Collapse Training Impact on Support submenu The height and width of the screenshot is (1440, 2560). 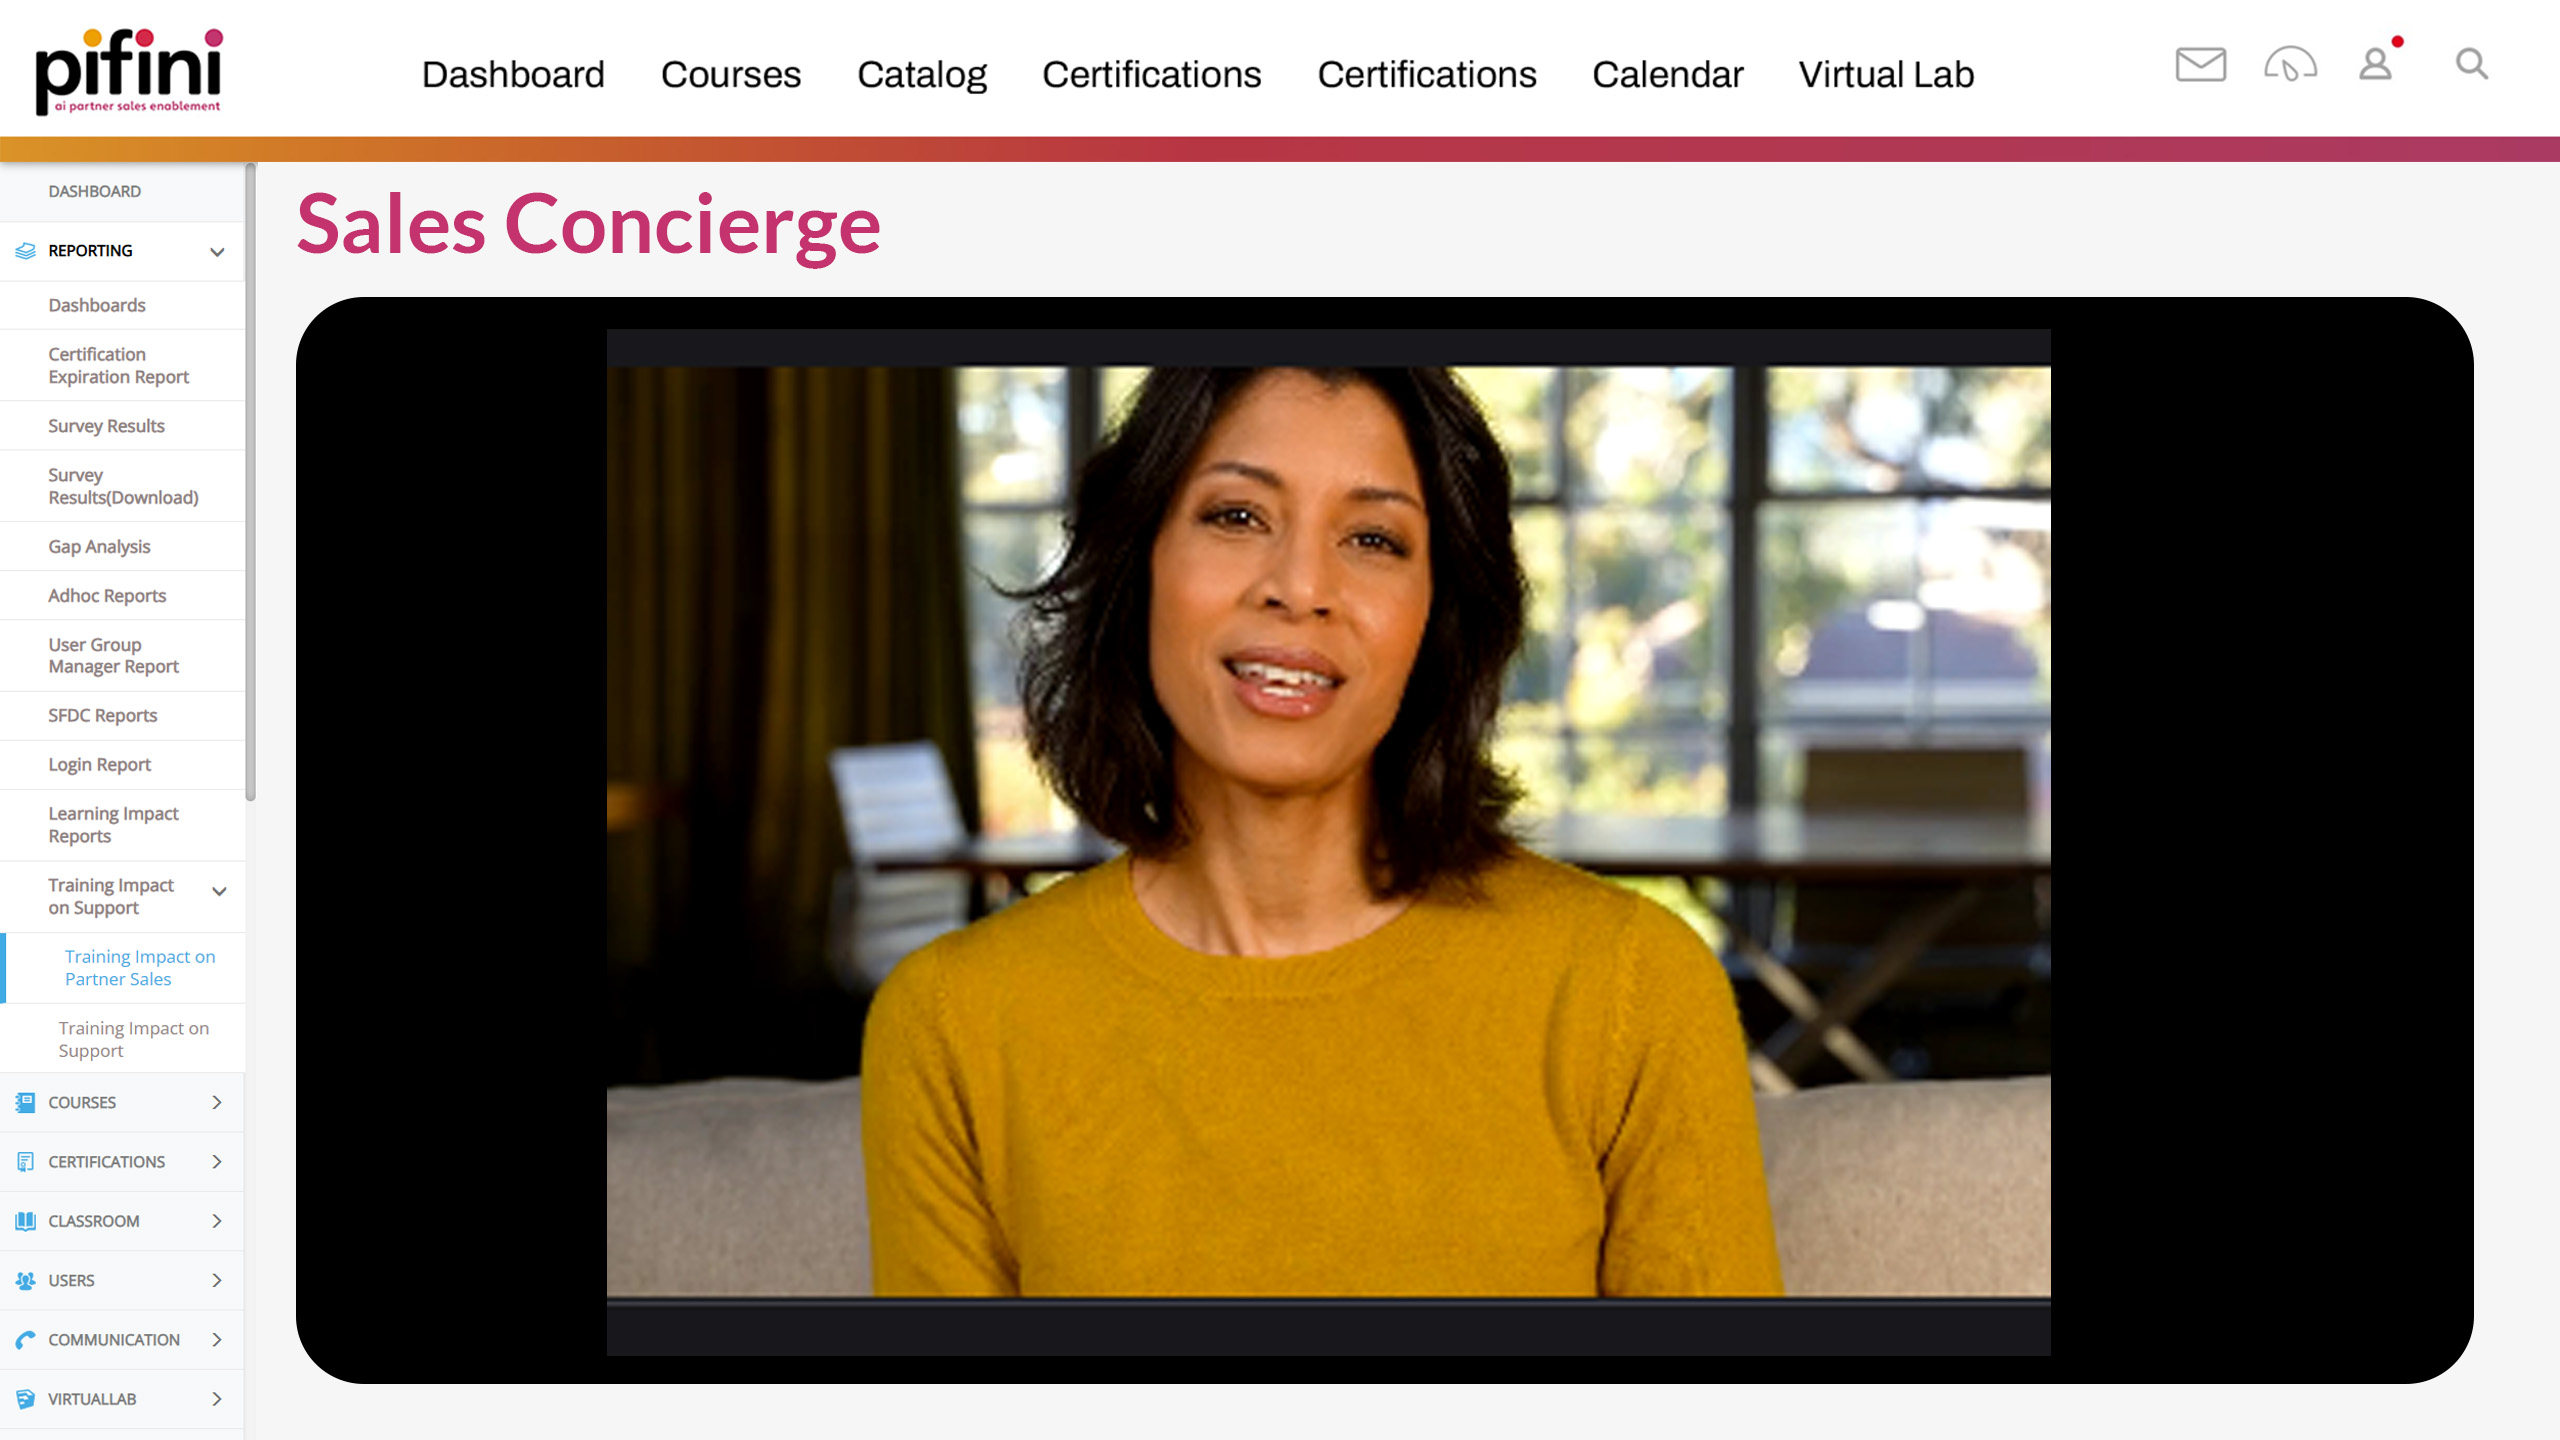point(219,891)
